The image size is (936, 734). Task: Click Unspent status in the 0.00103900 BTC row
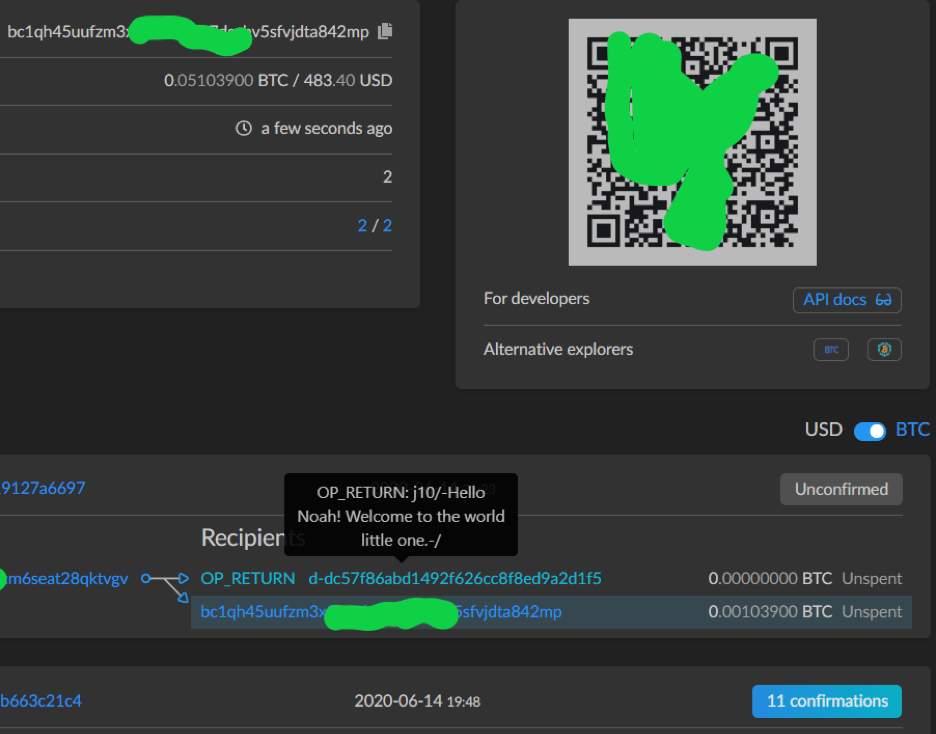click(872, 612)
